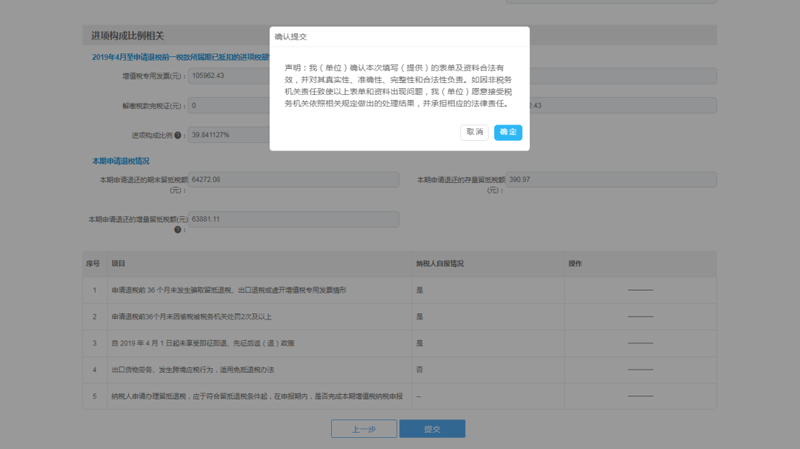Click the 进项构成比例 field showing 39.841127%

click(228, 134)
